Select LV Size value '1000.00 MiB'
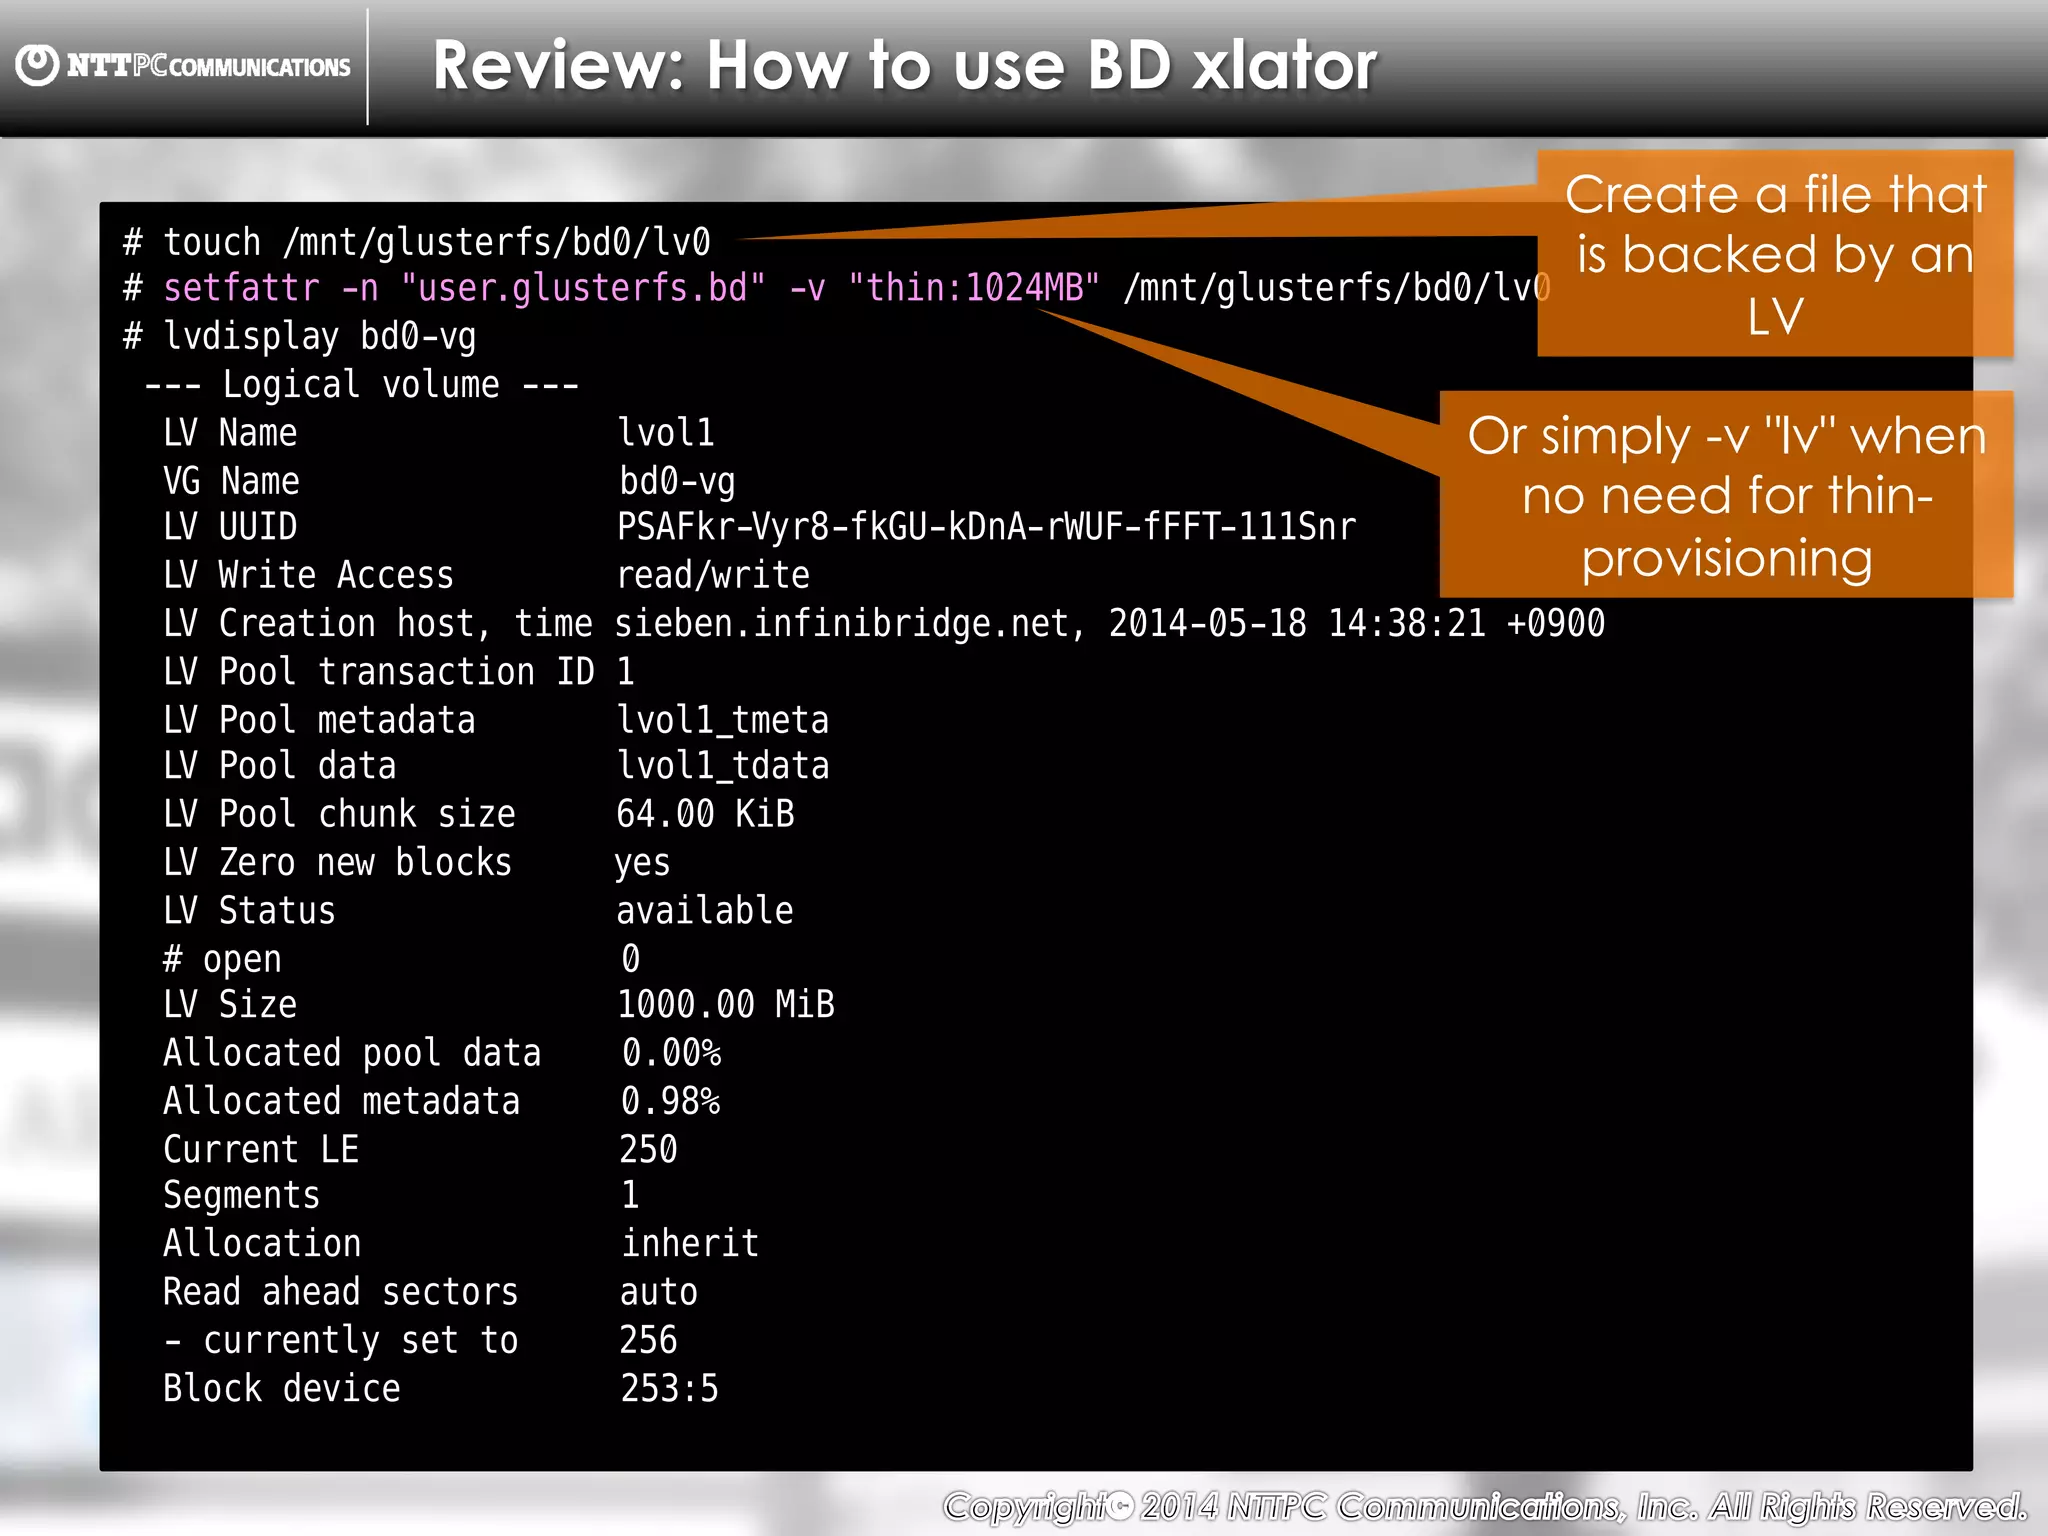The image size is (2048, 1536). [x=726, y=1004]
